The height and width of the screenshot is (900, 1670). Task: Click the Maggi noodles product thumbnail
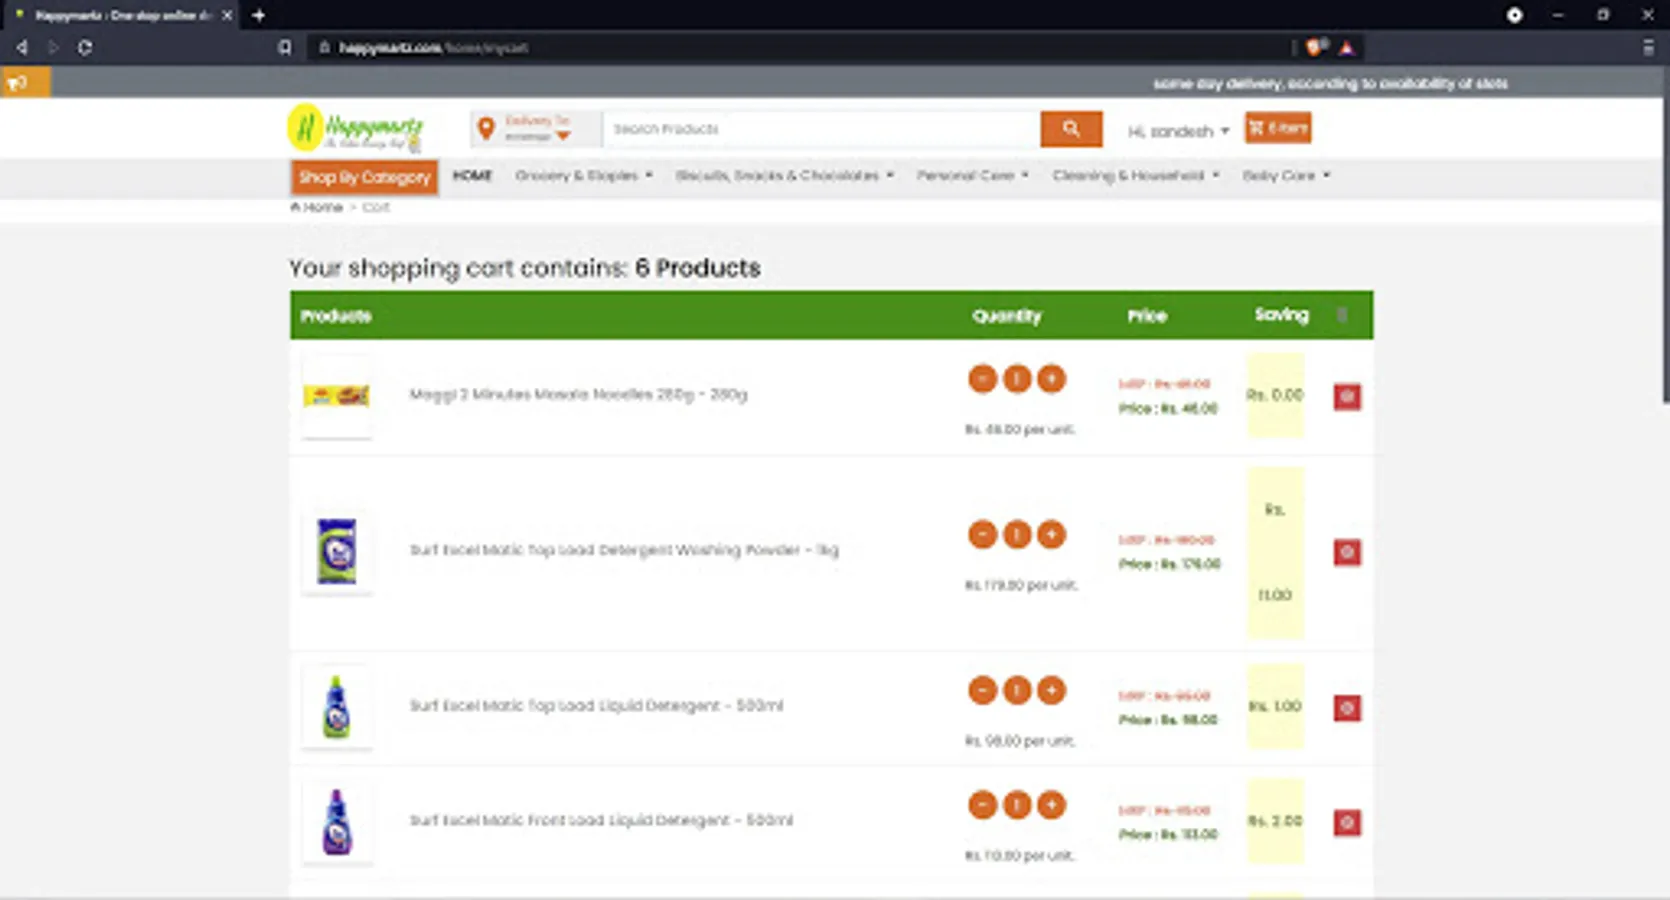337,396
